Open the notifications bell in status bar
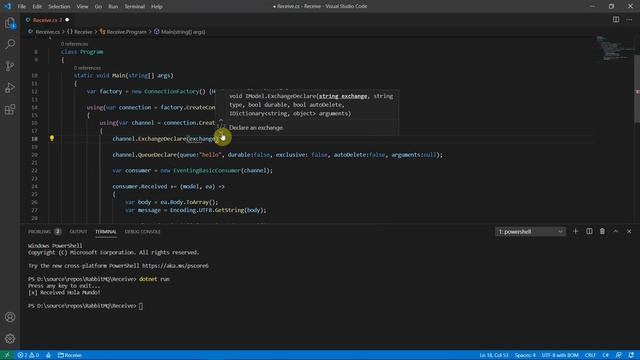 point(631,355)
